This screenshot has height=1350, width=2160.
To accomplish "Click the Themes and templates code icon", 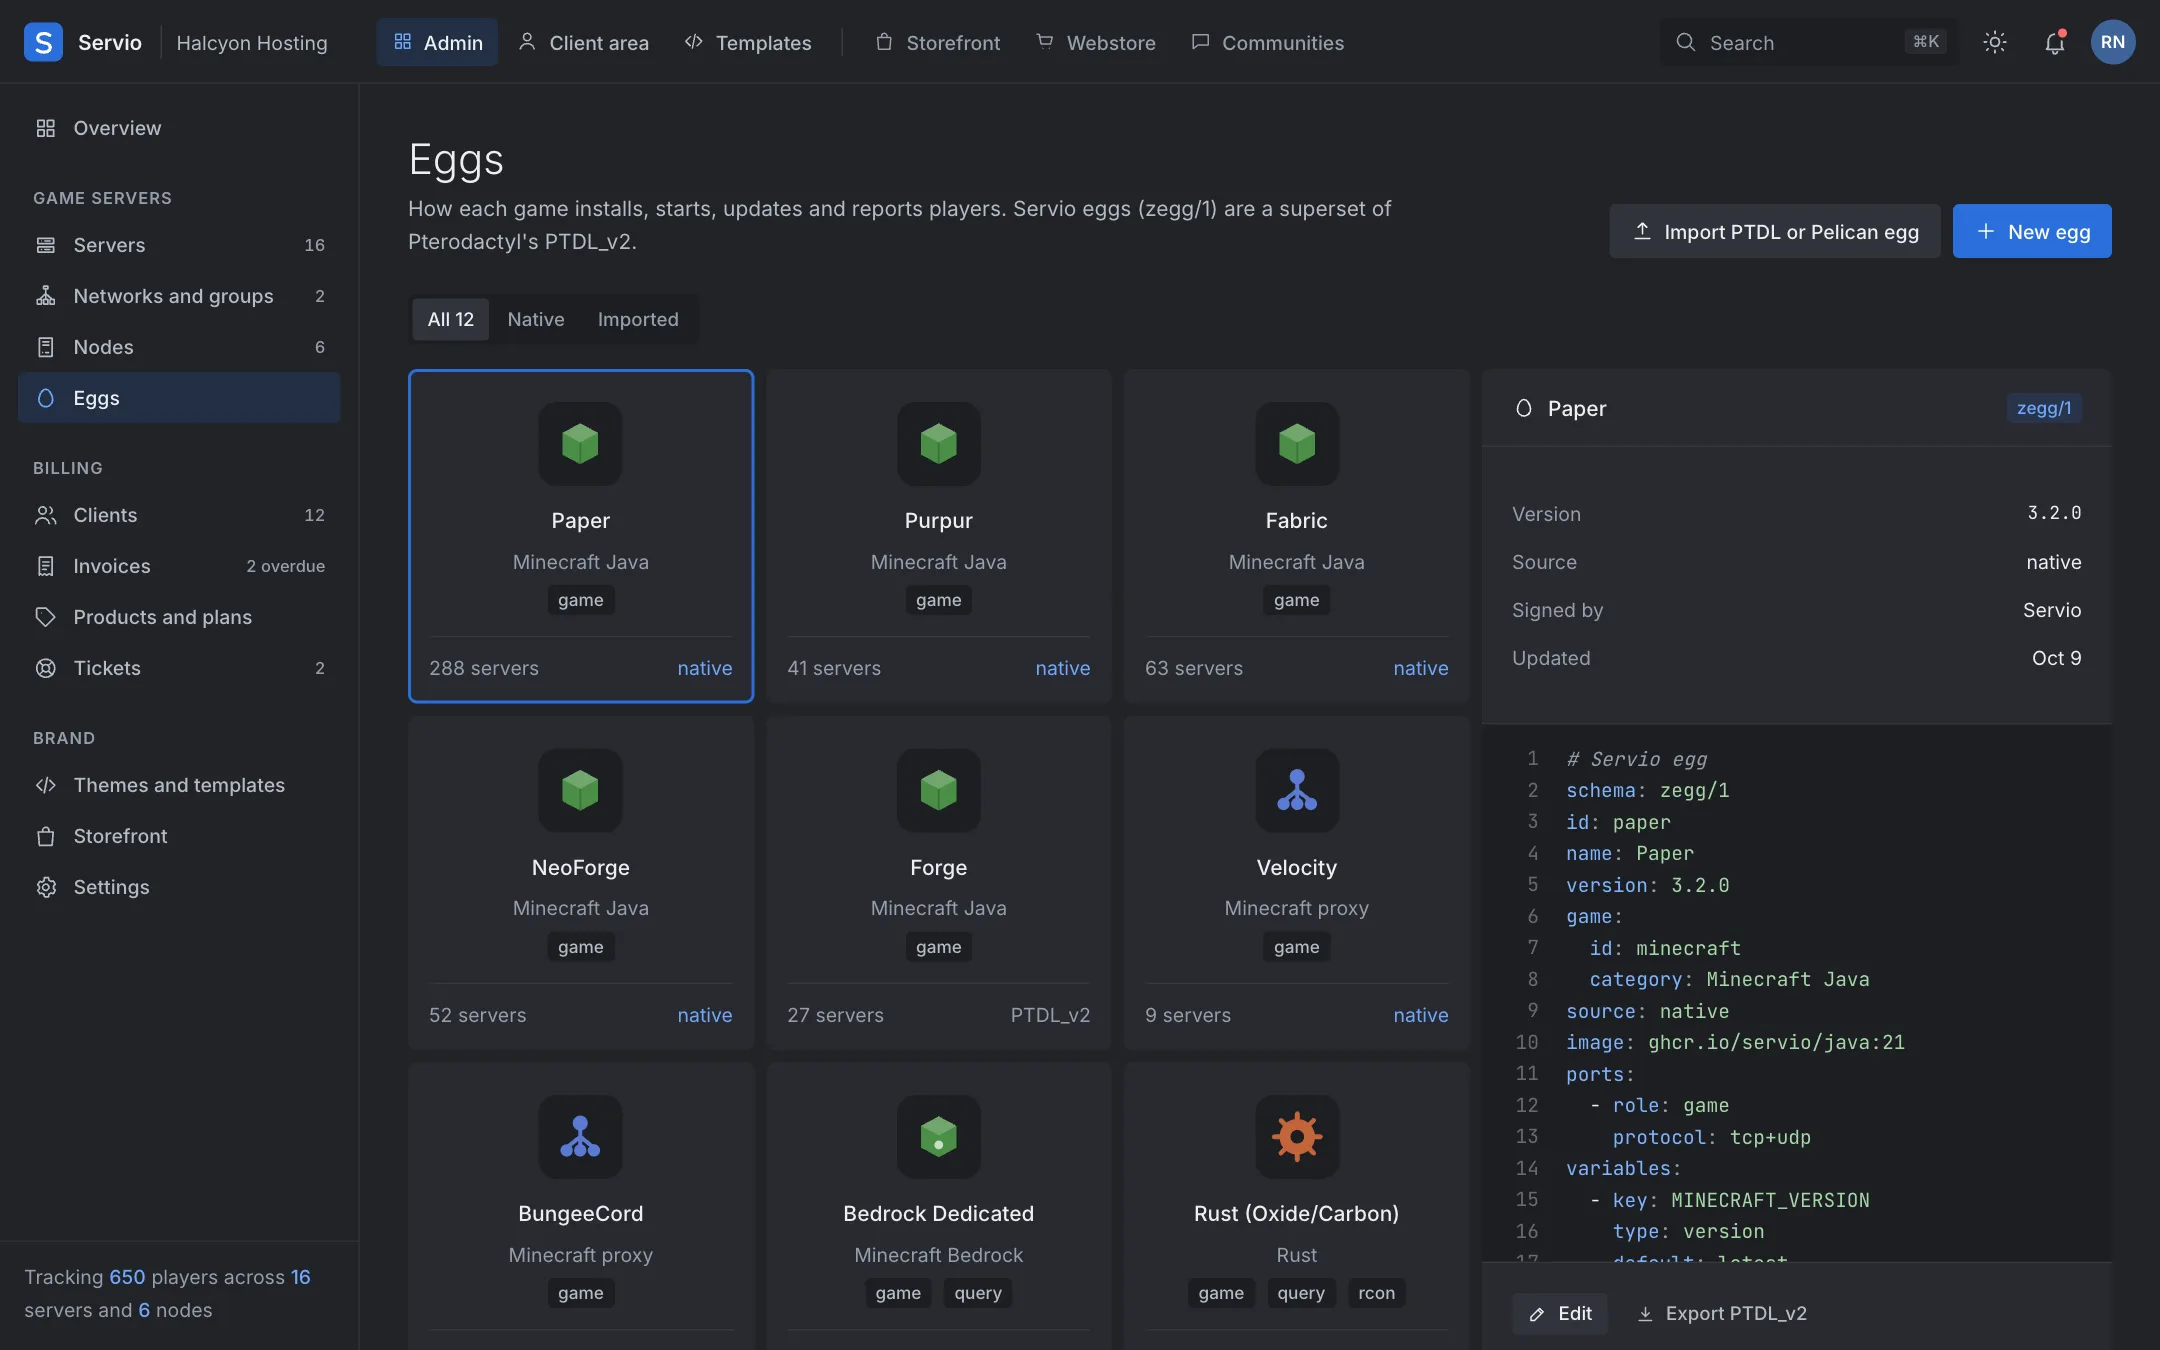I will pos(46,785).
